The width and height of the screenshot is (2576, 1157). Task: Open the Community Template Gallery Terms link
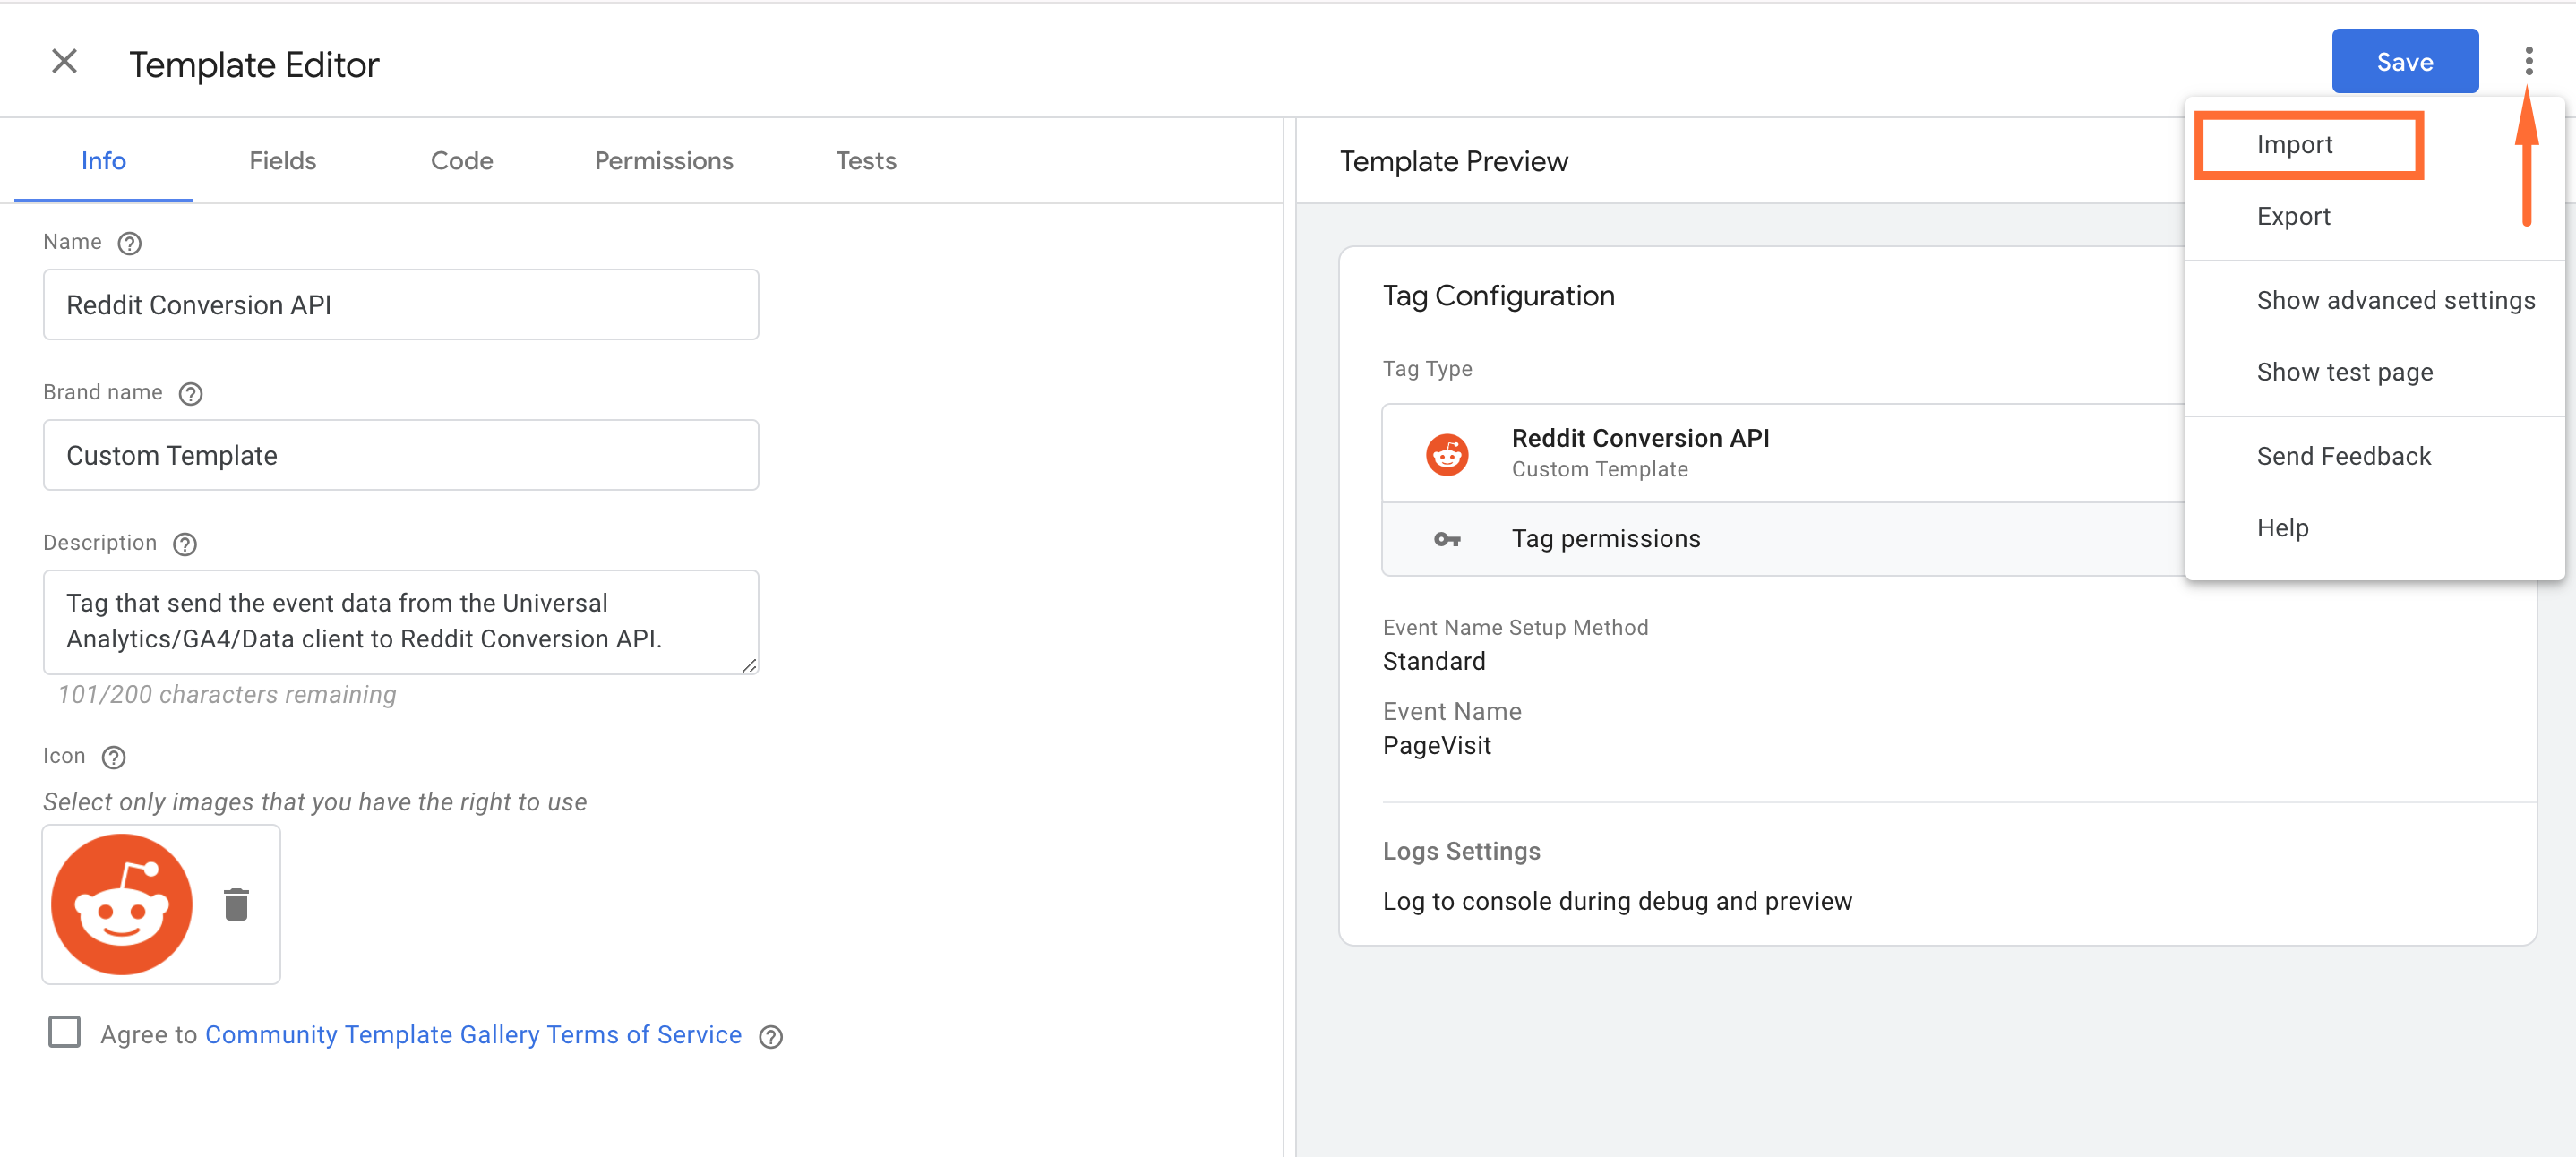(472, 1034)
